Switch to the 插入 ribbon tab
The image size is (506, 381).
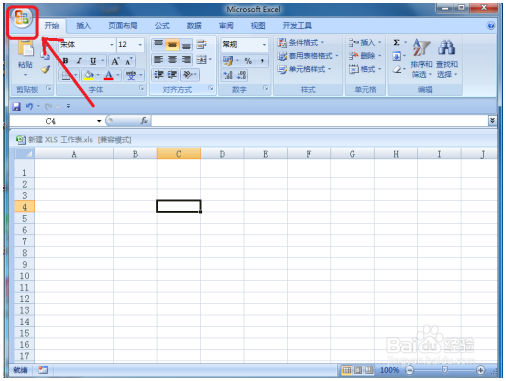(x=83, y=26)
